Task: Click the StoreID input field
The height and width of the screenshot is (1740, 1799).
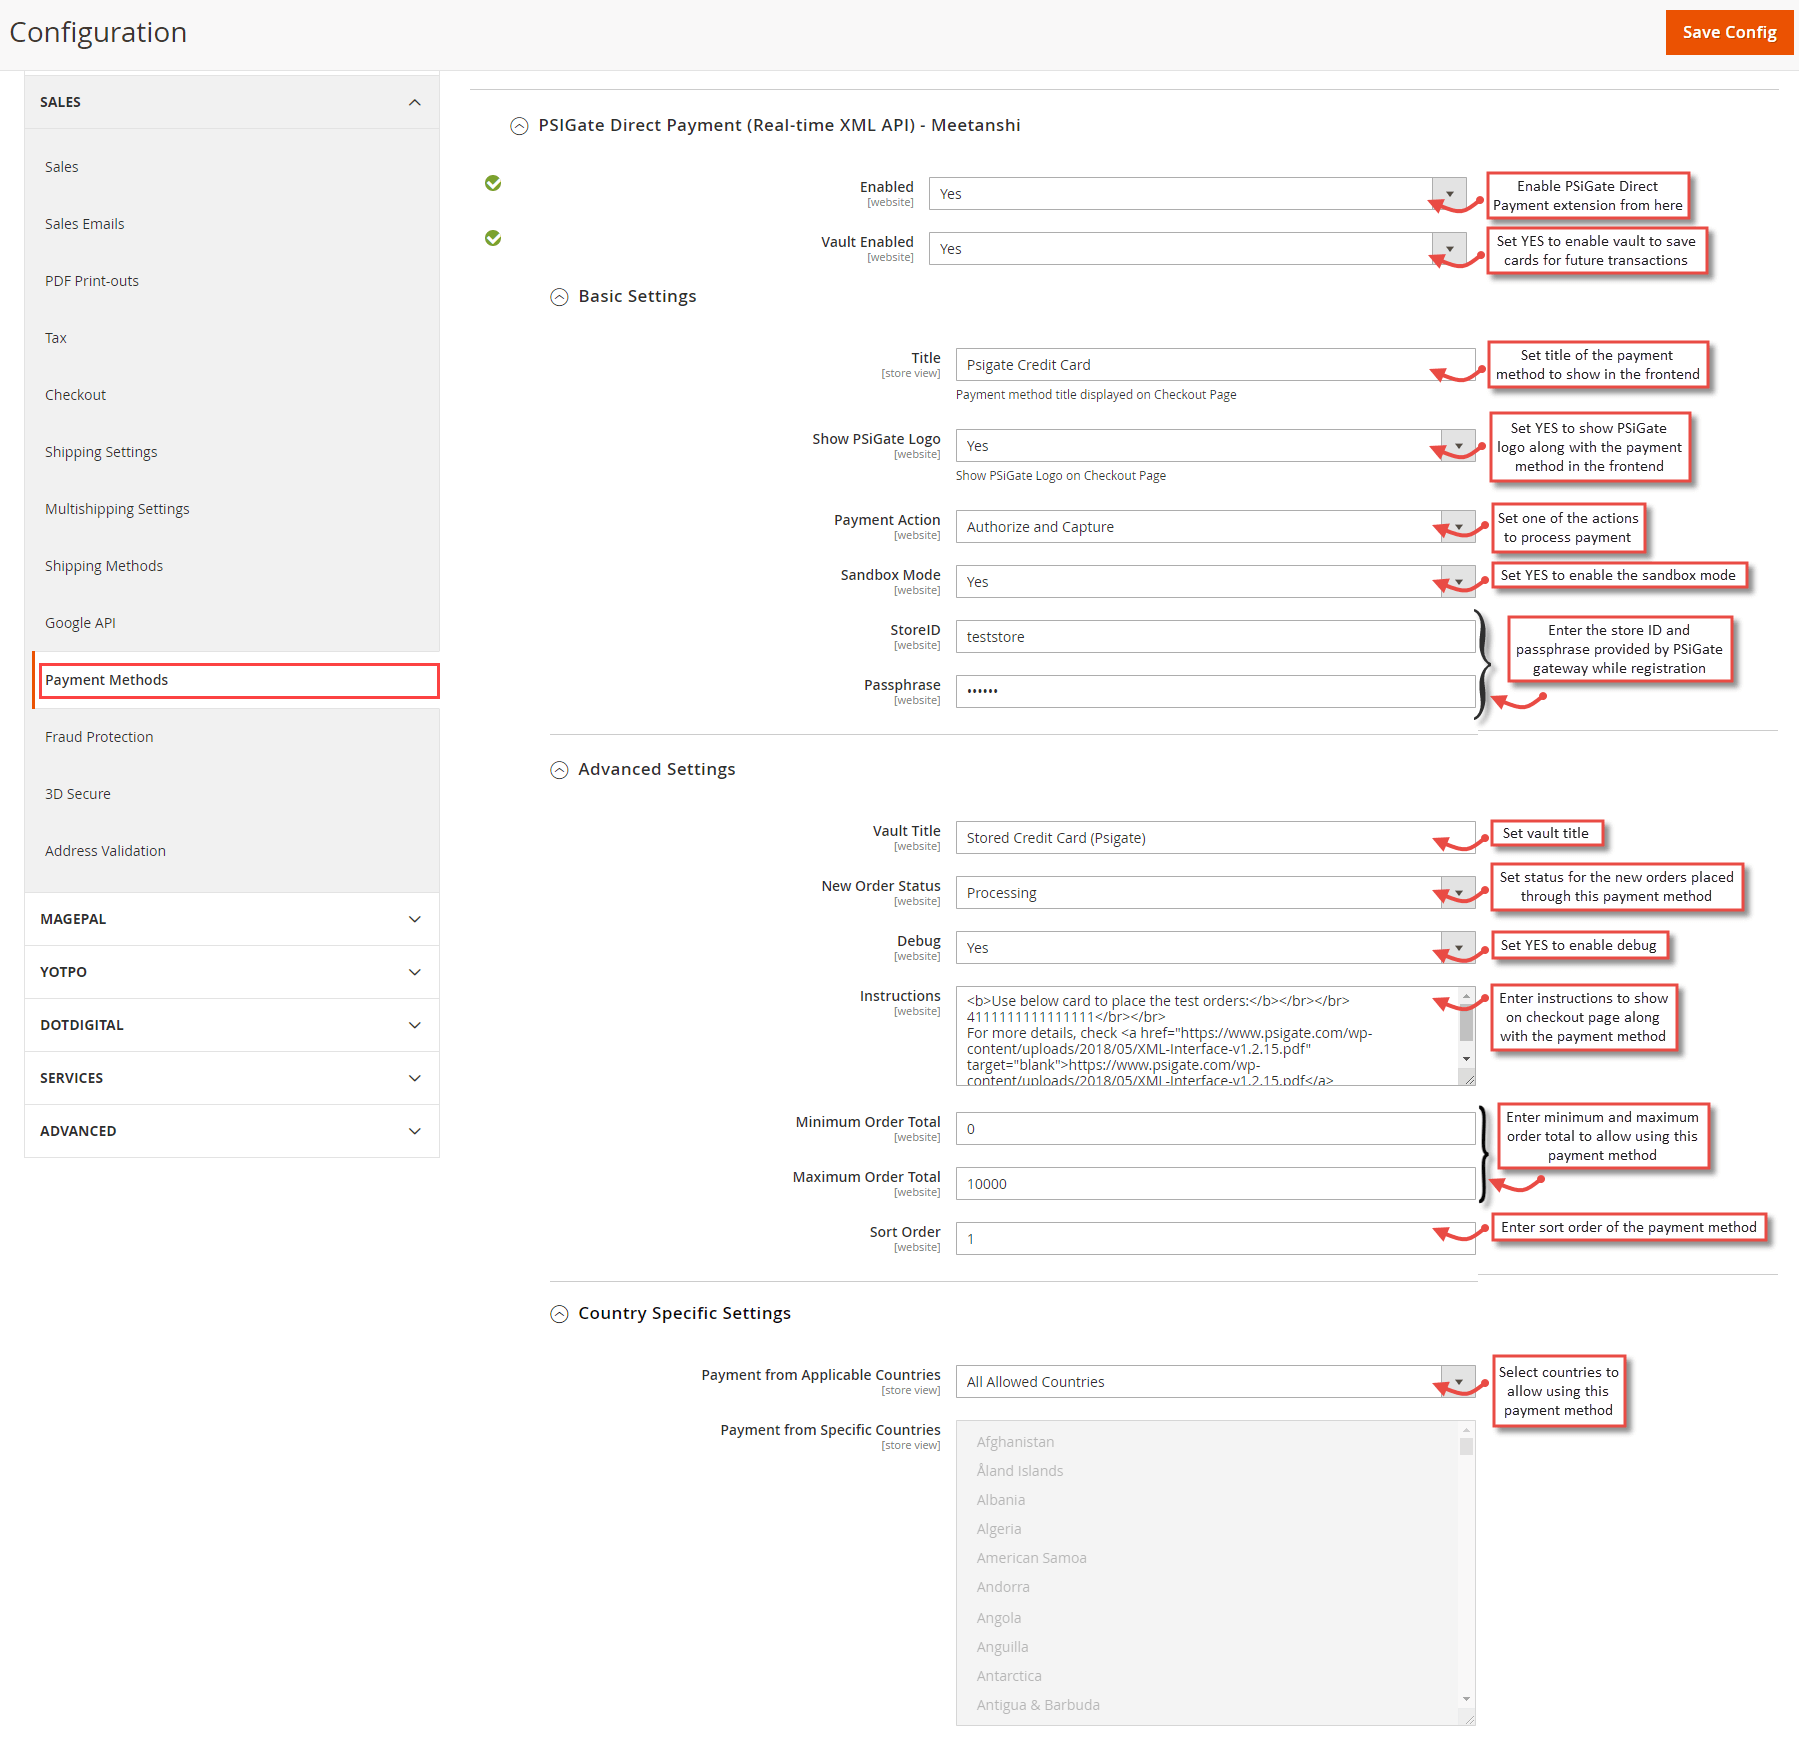Action: (x=1215, y=637)
